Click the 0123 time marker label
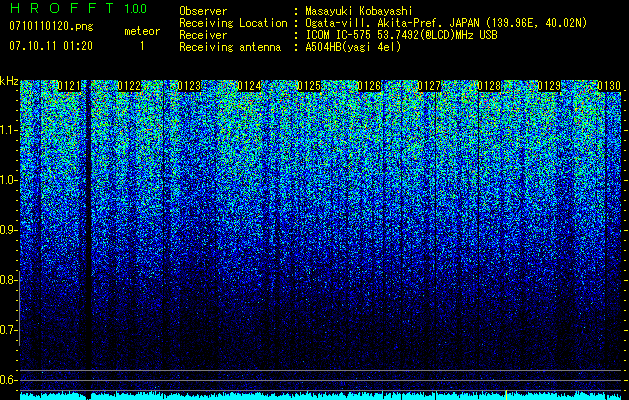 [189, 86]
